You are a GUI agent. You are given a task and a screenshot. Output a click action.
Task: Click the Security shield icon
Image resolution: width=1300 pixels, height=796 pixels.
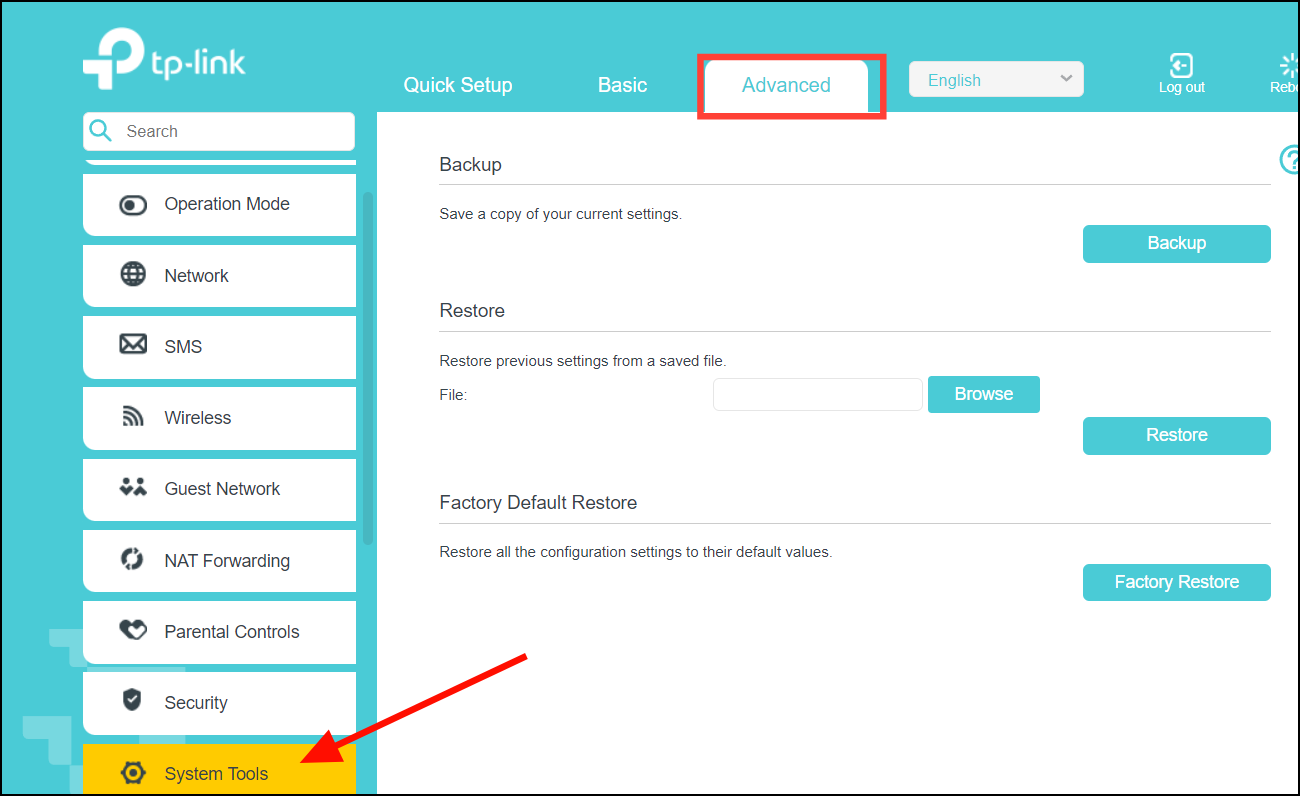click(x=132, y=700)
